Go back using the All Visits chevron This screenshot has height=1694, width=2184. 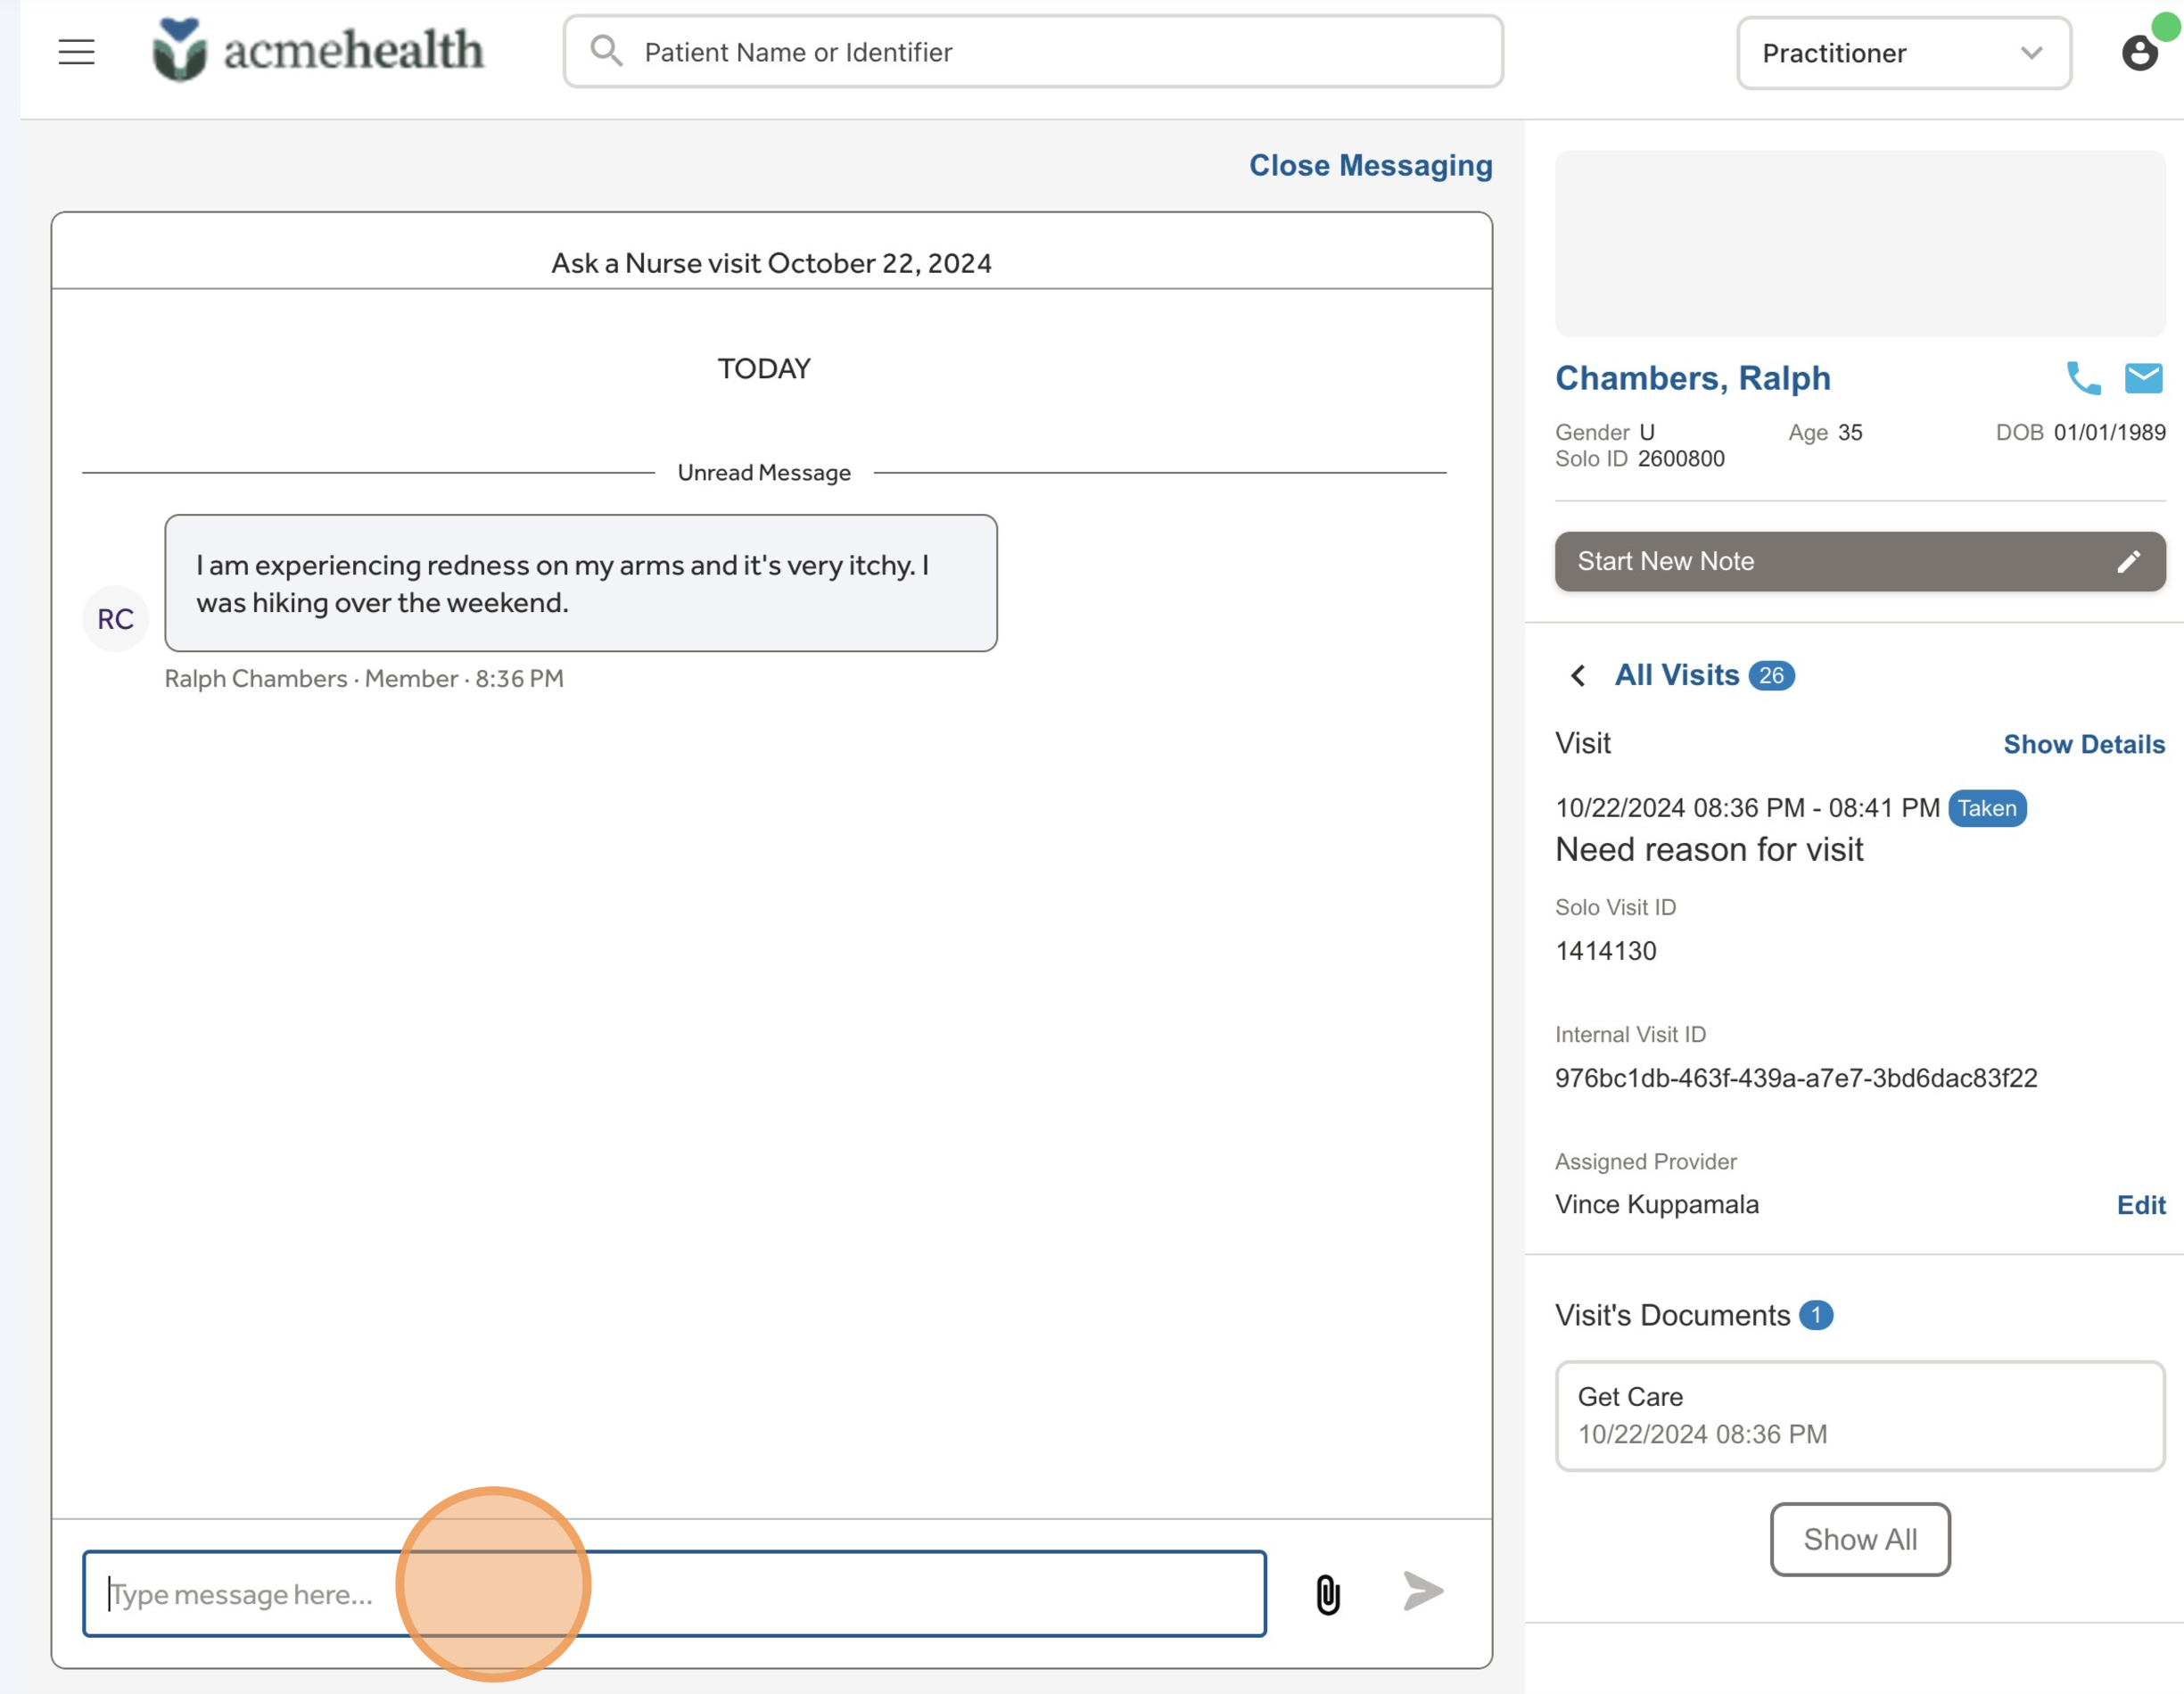tap(1578, 676)
